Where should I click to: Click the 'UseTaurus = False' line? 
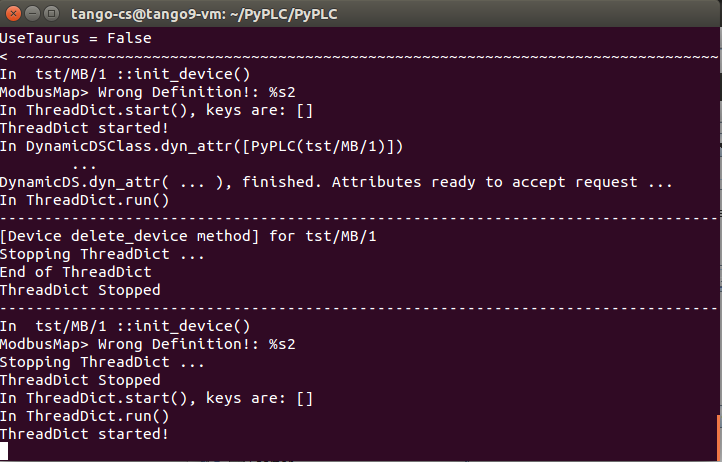tap(76, 38)
